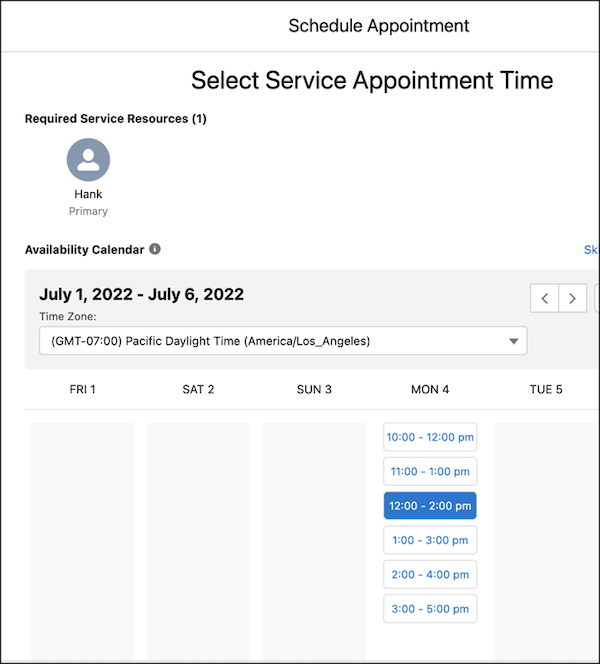Screen dimensions: 600x664
Task: Click the Select Service Appointment Time heading
Action: (372, 80)
